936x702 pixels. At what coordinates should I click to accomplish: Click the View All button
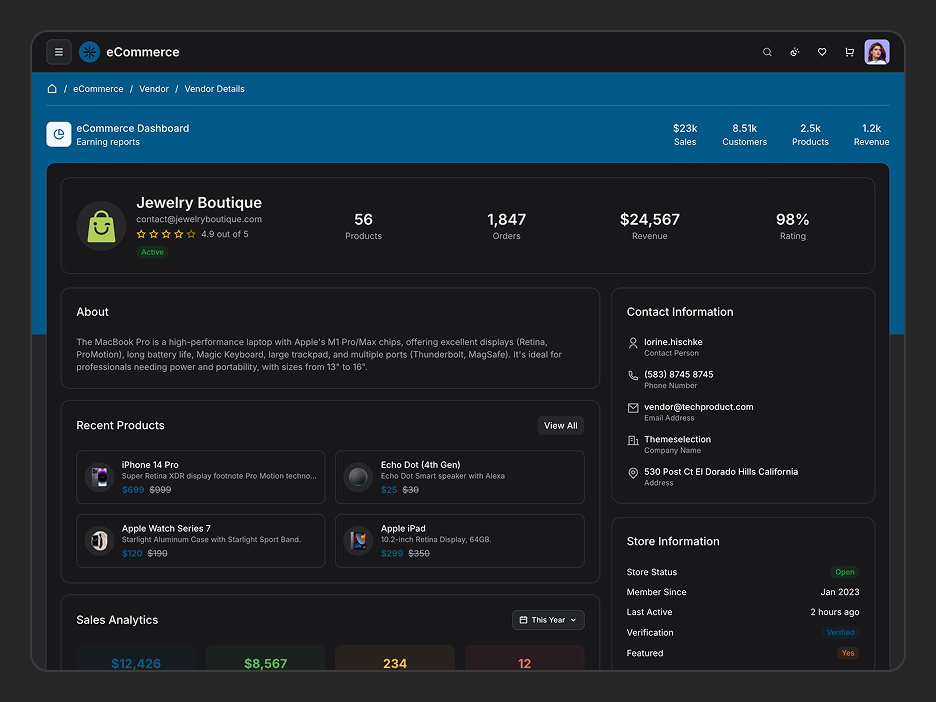pyautogui.click(x=561, y=426)
